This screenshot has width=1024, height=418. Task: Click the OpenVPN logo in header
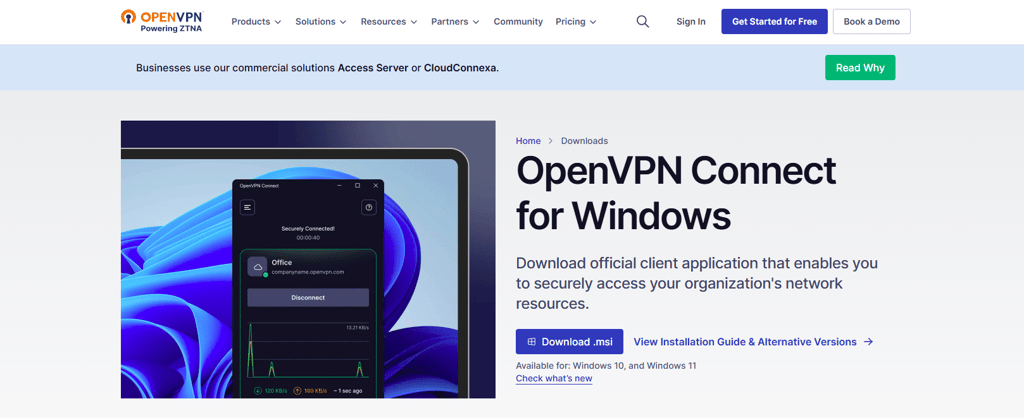pyautogui.click(x=161, y=21)
